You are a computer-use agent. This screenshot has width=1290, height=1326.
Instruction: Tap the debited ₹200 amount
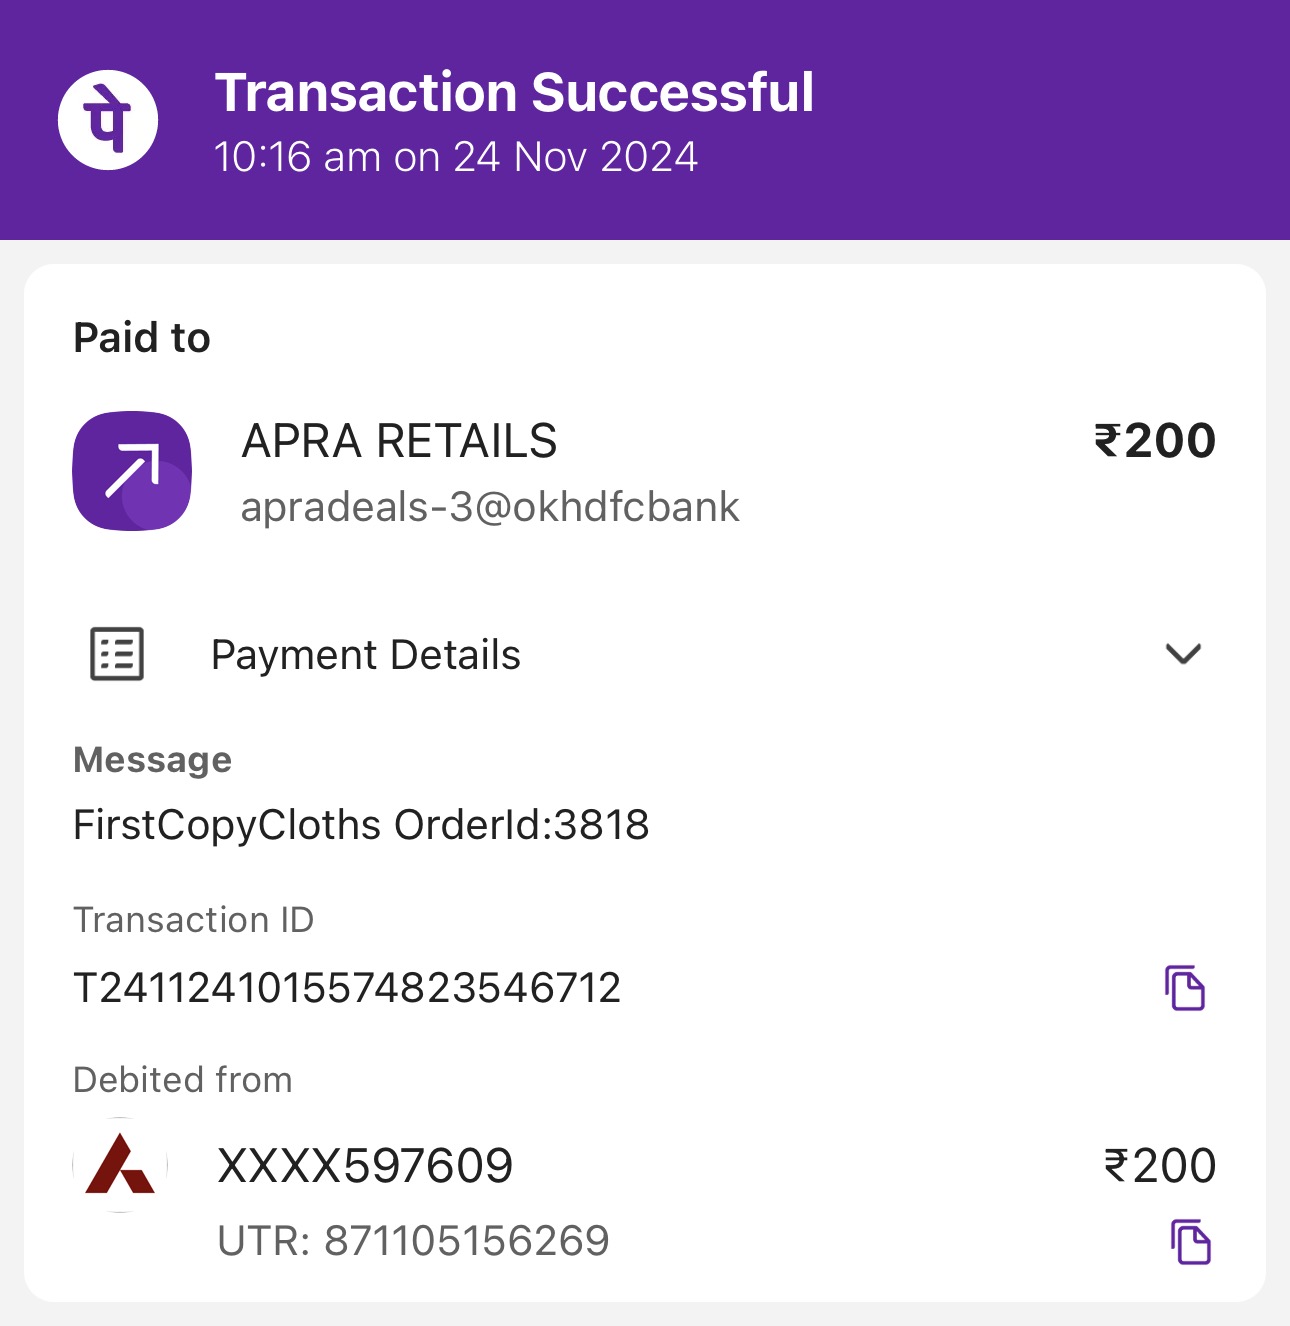1160,1166
